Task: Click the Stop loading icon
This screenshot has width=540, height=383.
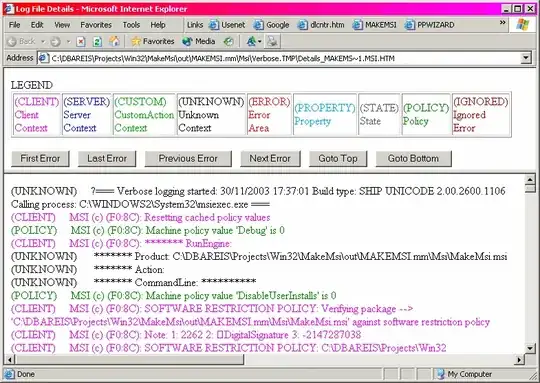Action: (81, 42)
